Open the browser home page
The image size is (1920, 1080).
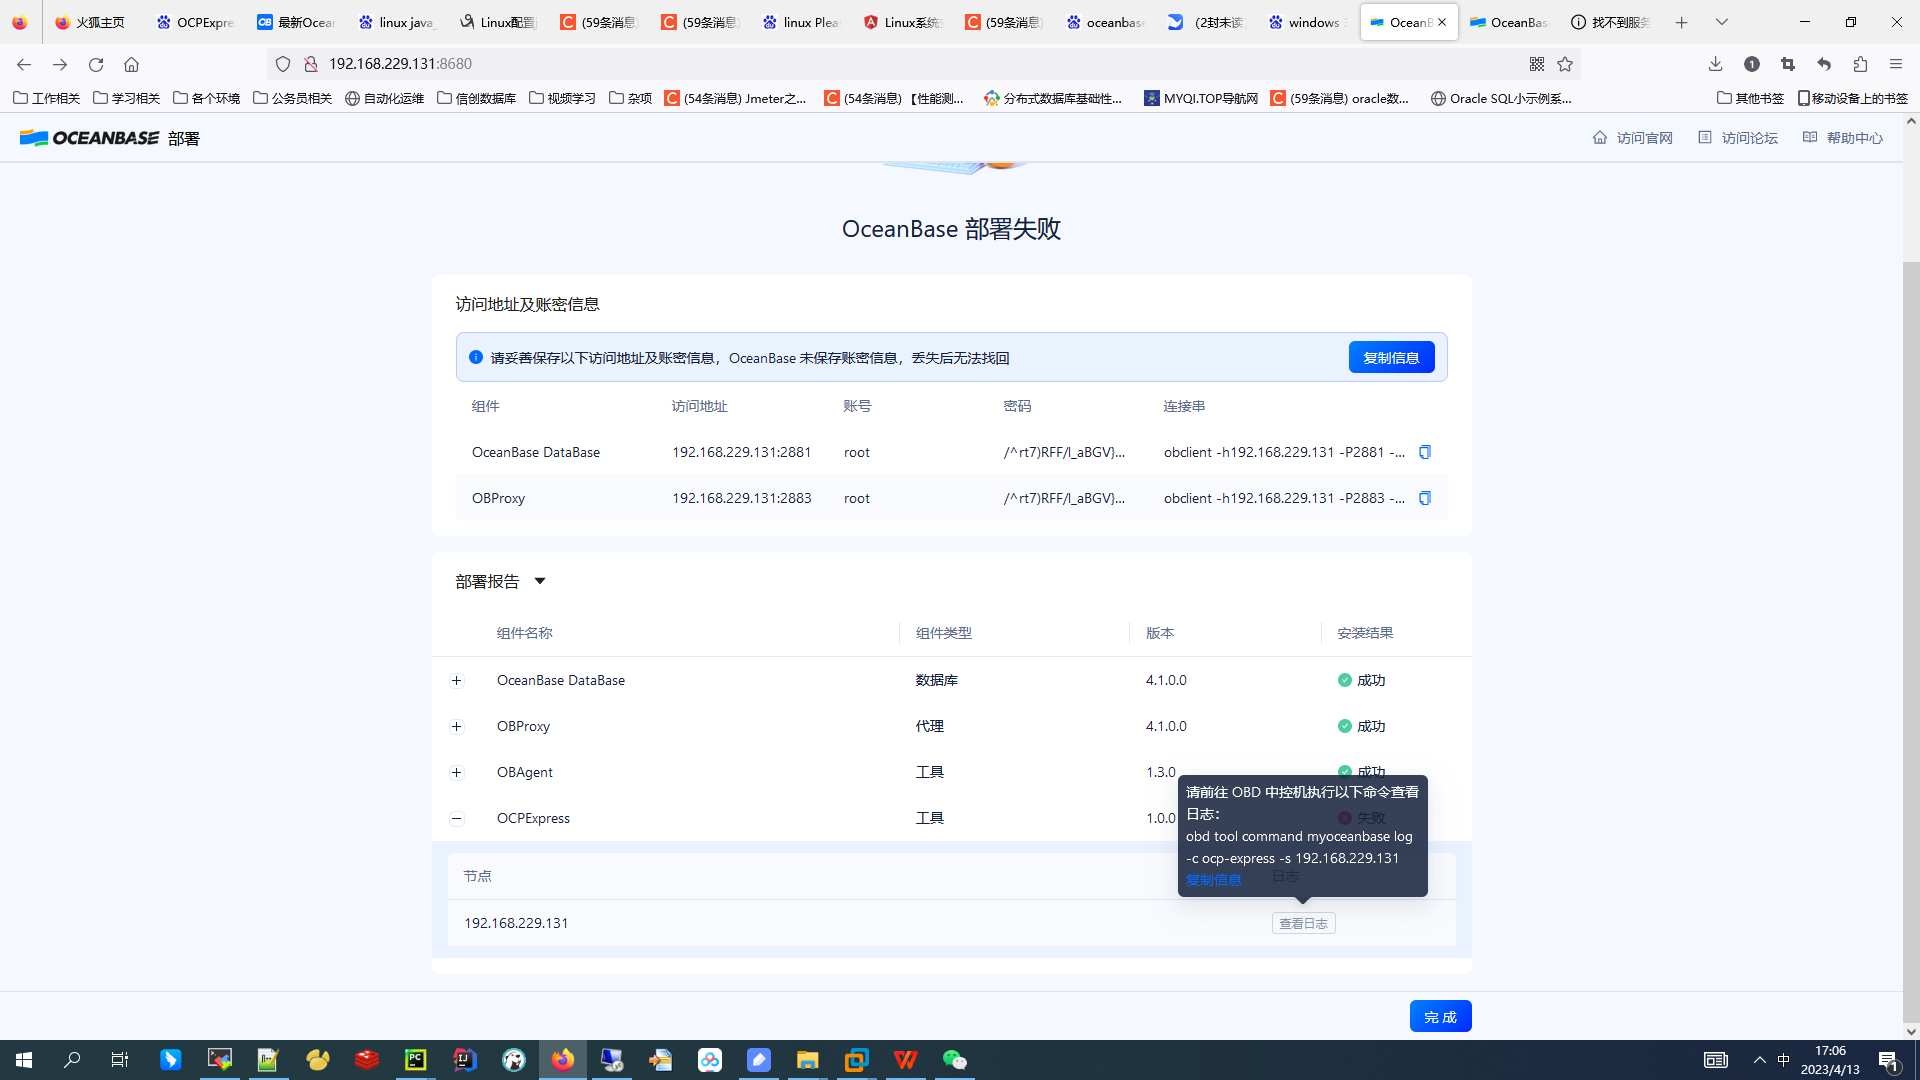pyautogui.click(x=131, y=64)
